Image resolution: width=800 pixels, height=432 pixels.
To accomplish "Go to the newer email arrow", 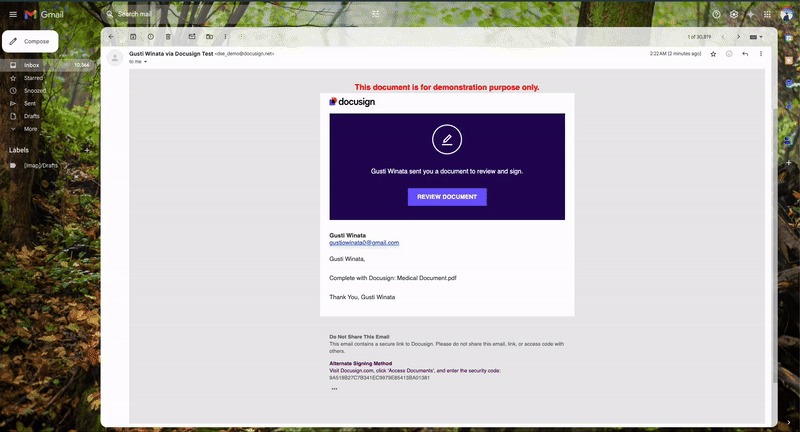I will (722, 37).
